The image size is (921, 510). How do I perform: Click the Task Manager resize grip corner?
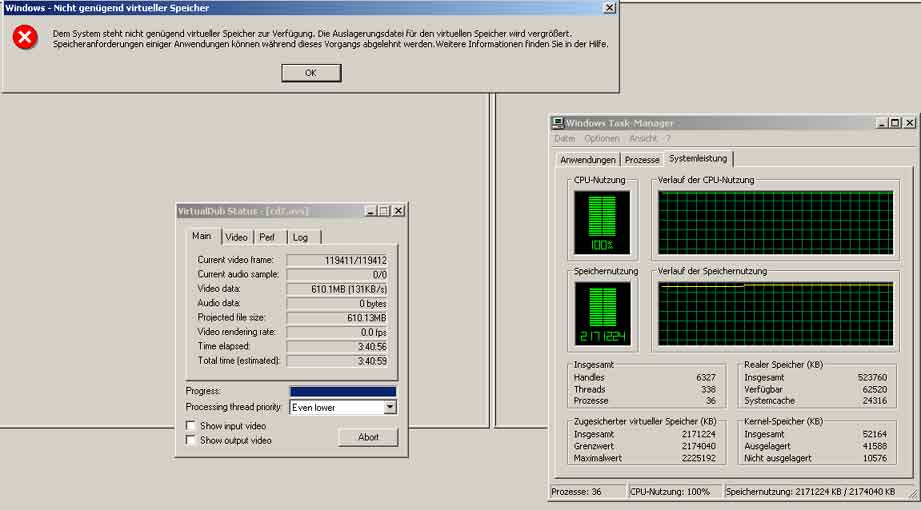click(914, 494)
